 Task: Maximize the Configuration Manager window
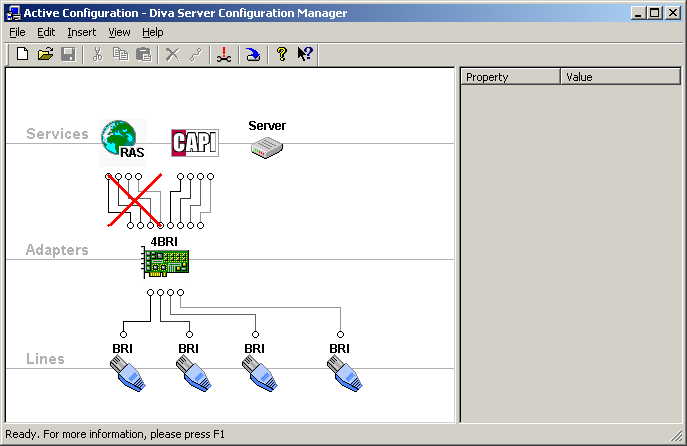(655, 13)
